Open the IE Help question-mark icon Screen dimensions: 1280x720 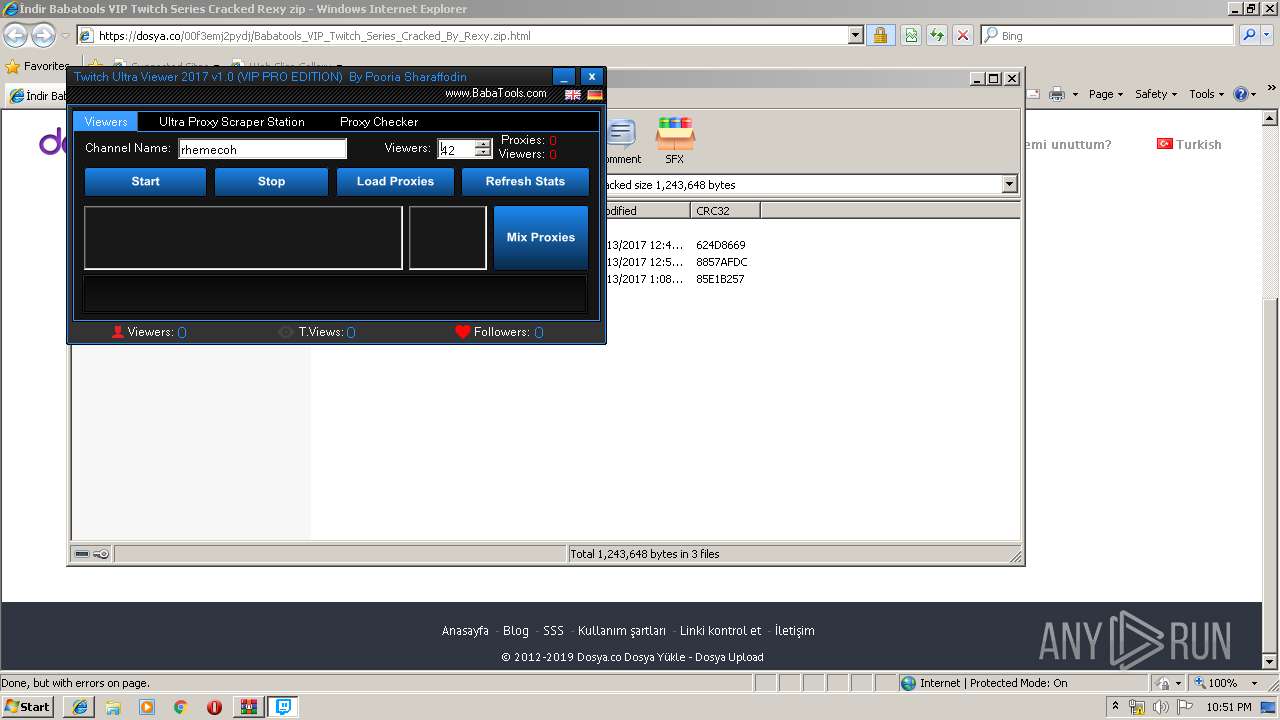click(x=1241, y=94)
